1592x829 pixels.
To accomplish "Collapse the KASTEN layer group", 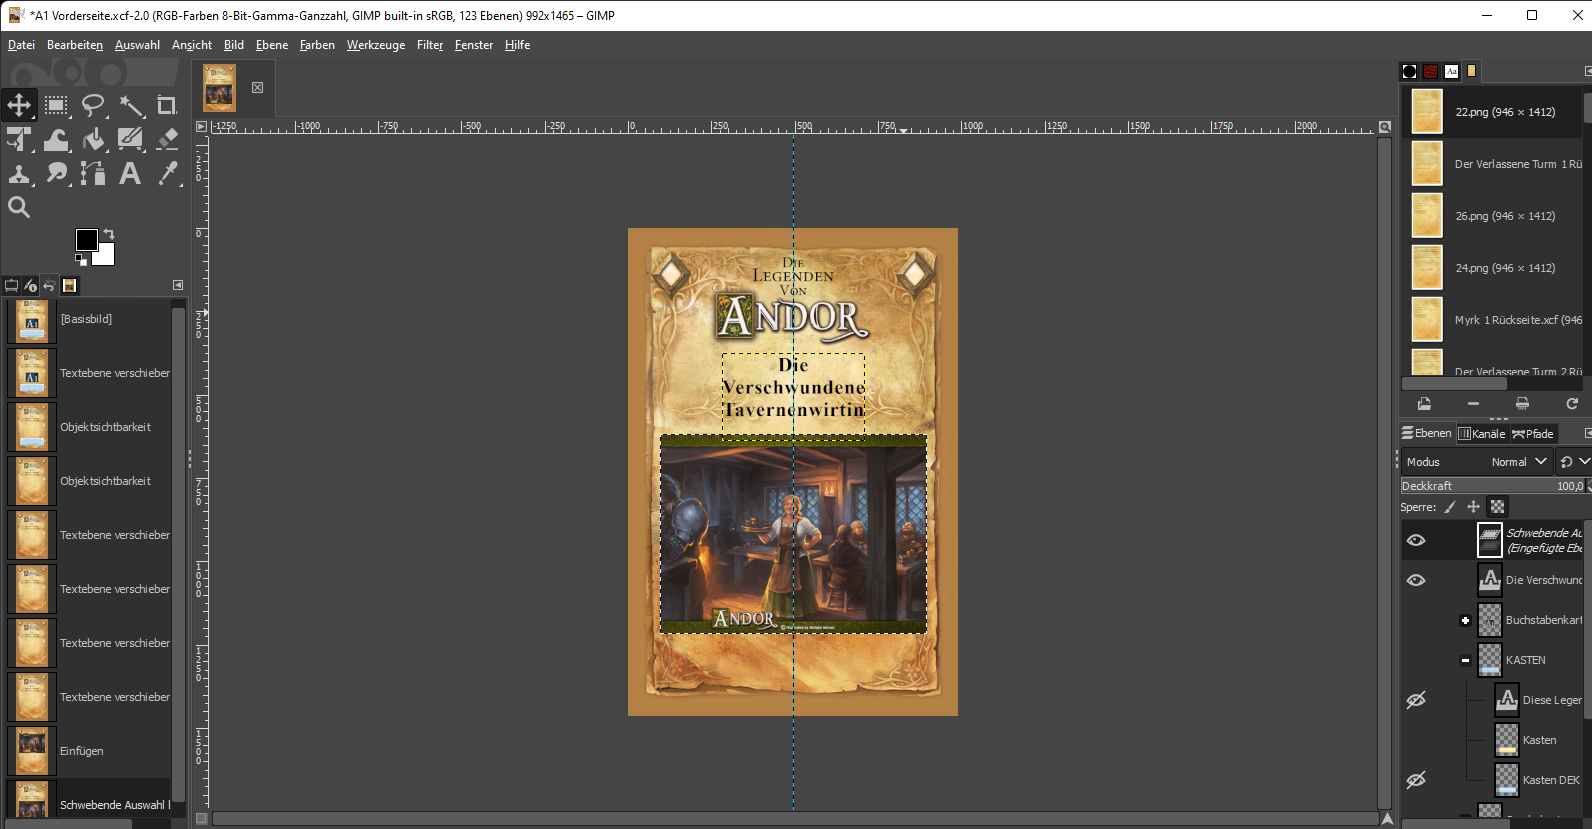I will pyautogui.click(x=1465, y=660).
